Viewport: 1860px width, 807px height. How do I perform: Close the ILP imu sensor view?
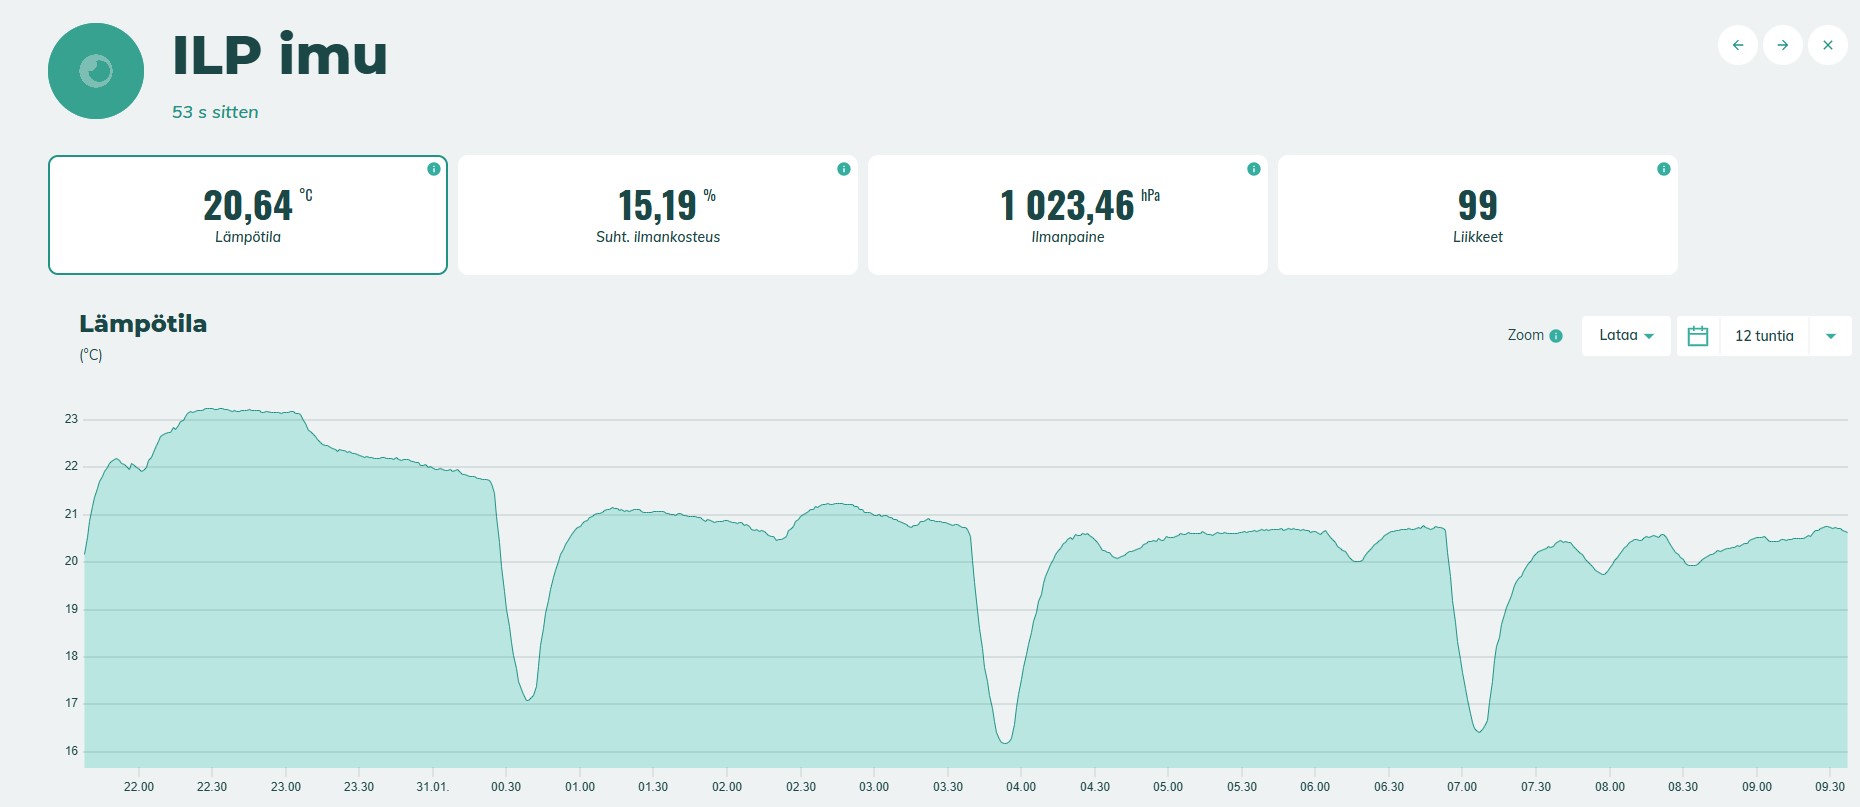(1828, 45)
